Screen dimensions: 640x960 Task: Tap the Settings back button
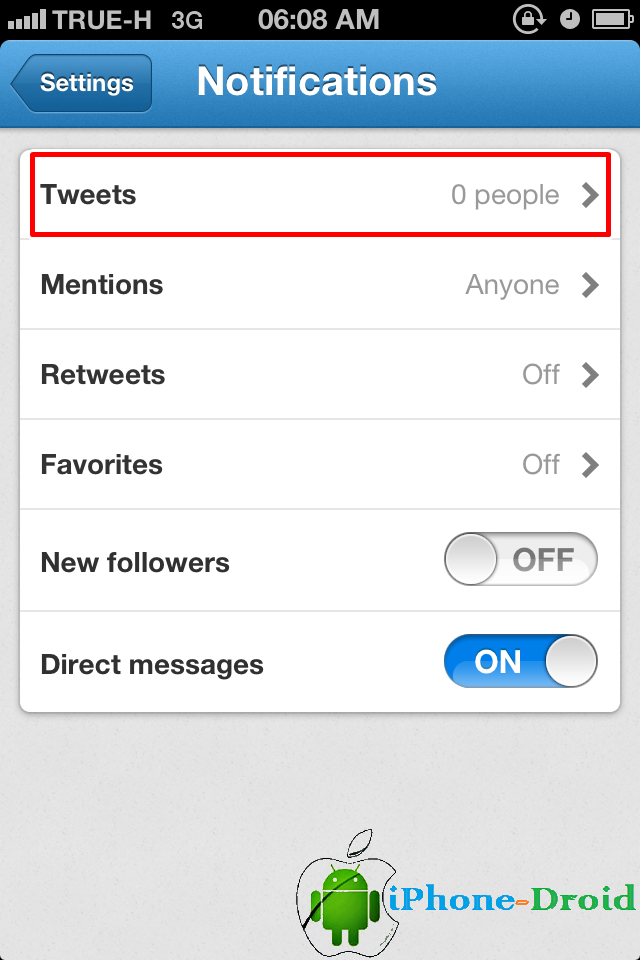coord(81,83)
